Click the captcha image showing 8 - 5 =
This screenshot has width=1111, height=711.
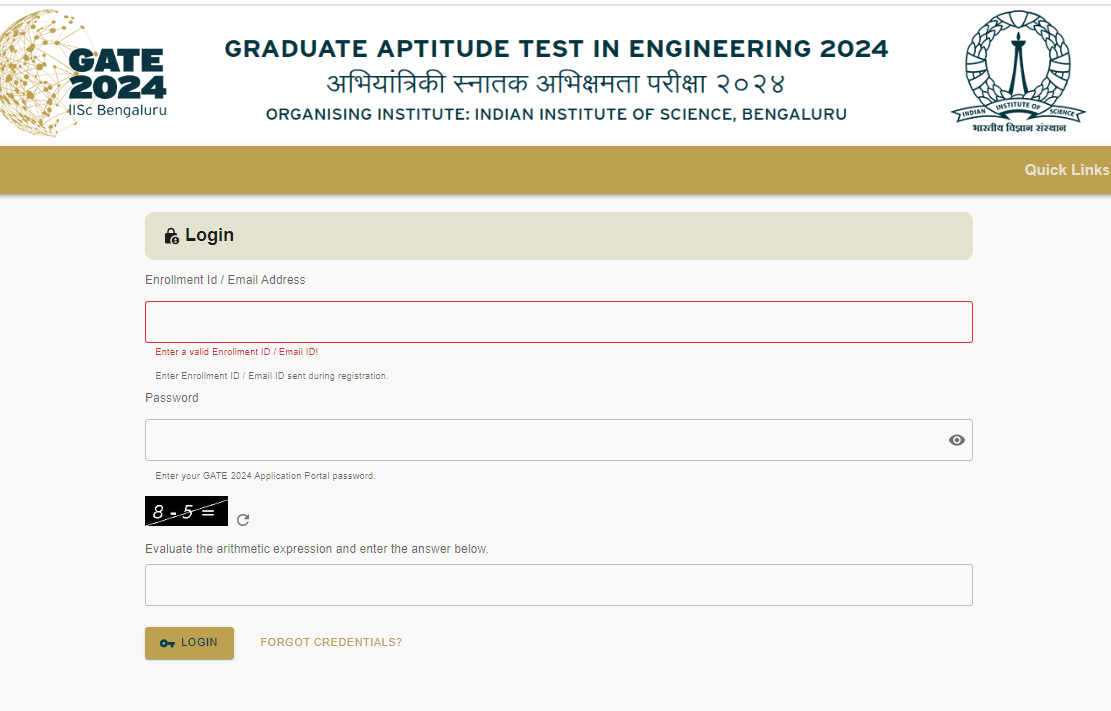tap(186, 511)
